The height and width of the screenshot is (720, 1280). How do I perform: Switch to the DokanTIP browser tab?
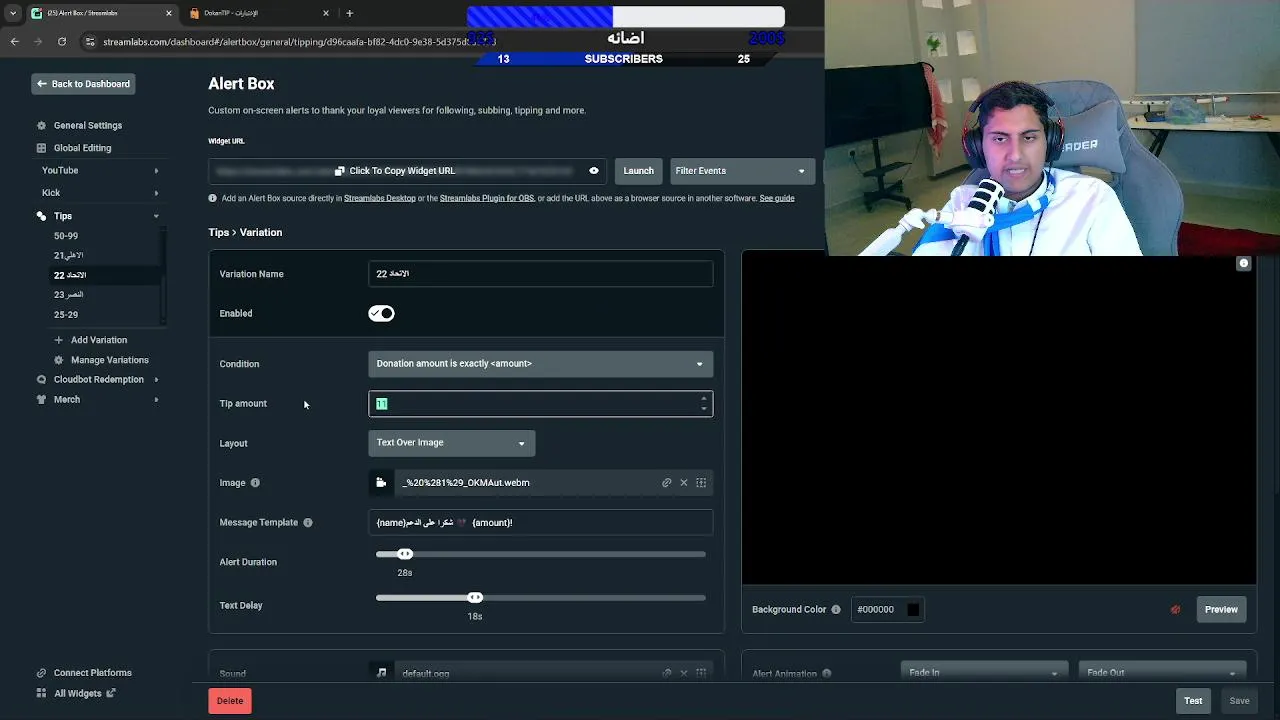pos(258,14)
